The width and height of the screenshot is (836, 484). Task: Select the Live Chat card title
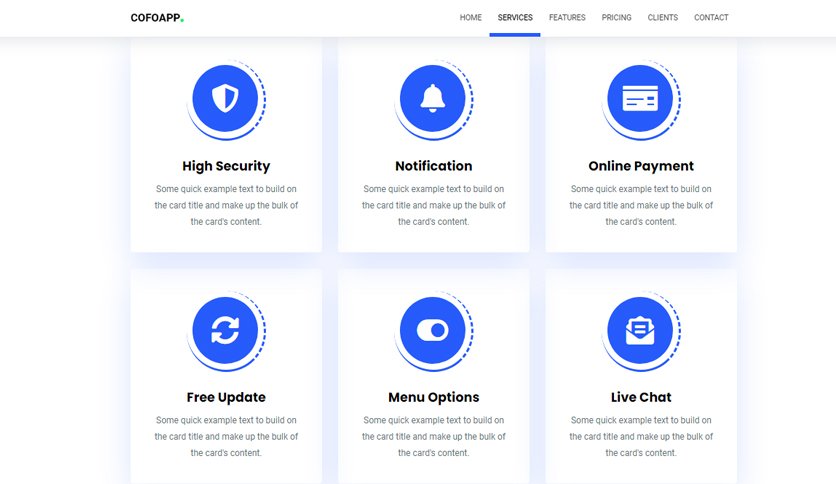coord(641,398)
